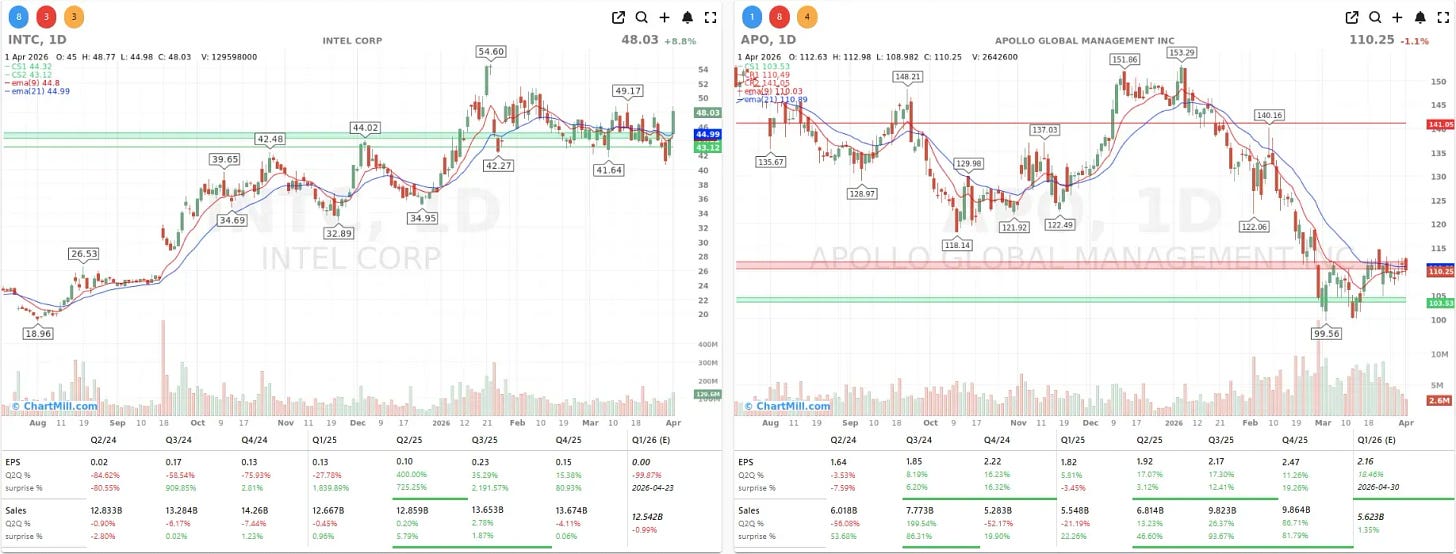The width and height of the screenshot is (1456, 554).
Task: Click the 99.56 low label on APO chart
Action: [x=1327, y=334]
